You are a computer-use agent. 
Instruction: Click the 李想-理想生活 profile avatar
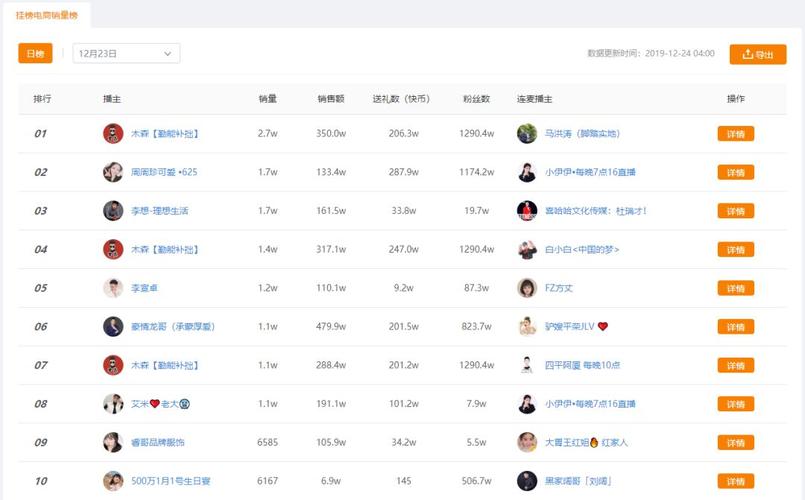click(113, 211)
